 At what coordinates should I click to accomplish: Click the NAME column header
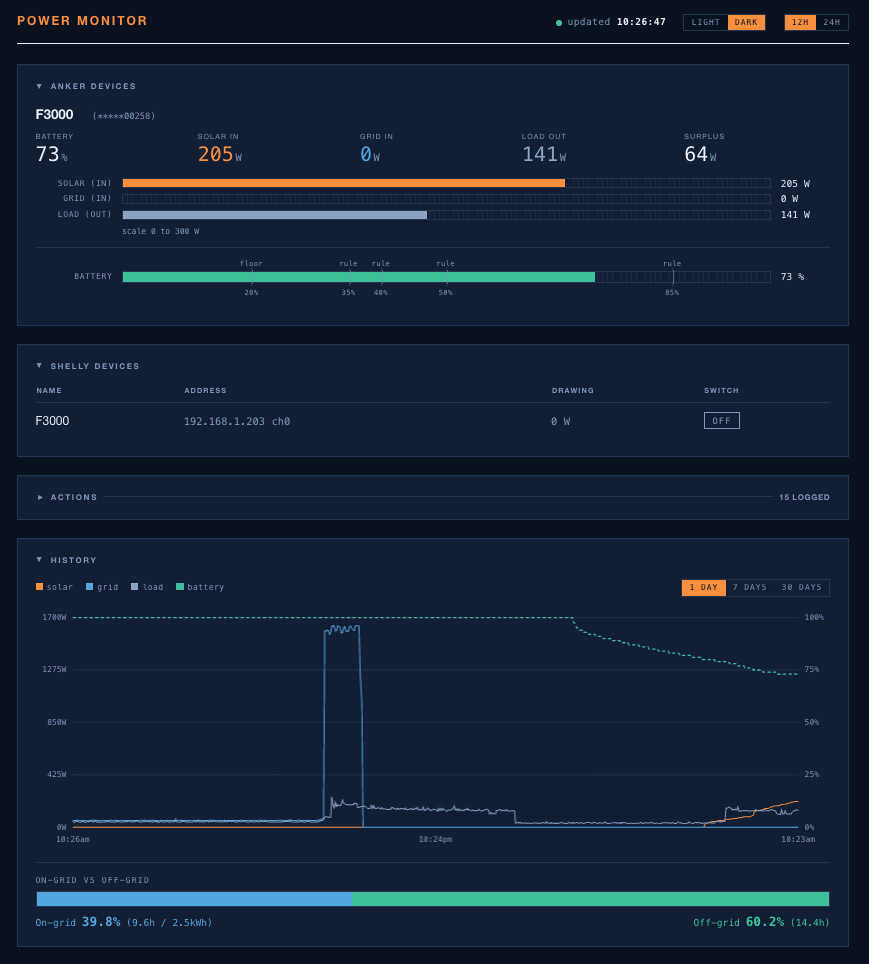[49, 390]
